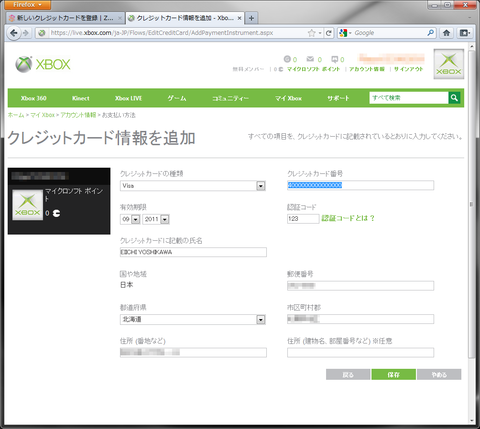Click the サインアウト link
This screenshot has height=429, width=480.
tap(408, 69)
